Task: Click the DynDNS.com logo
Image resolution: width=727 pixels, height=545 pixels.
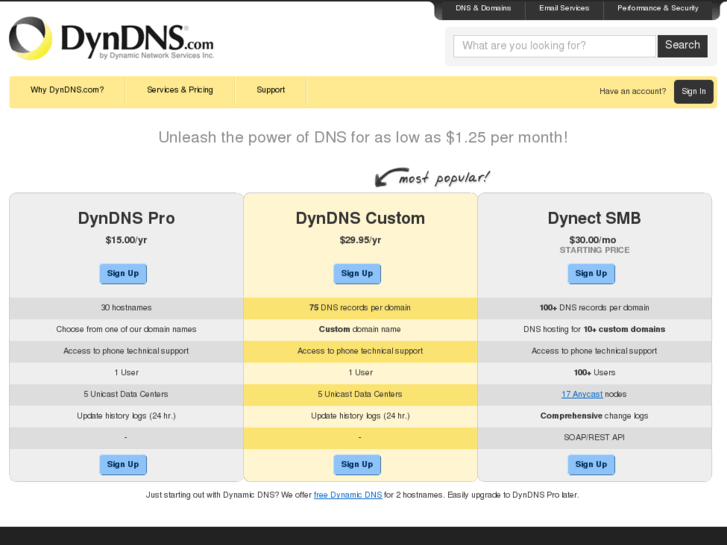Action: (111, 38)
